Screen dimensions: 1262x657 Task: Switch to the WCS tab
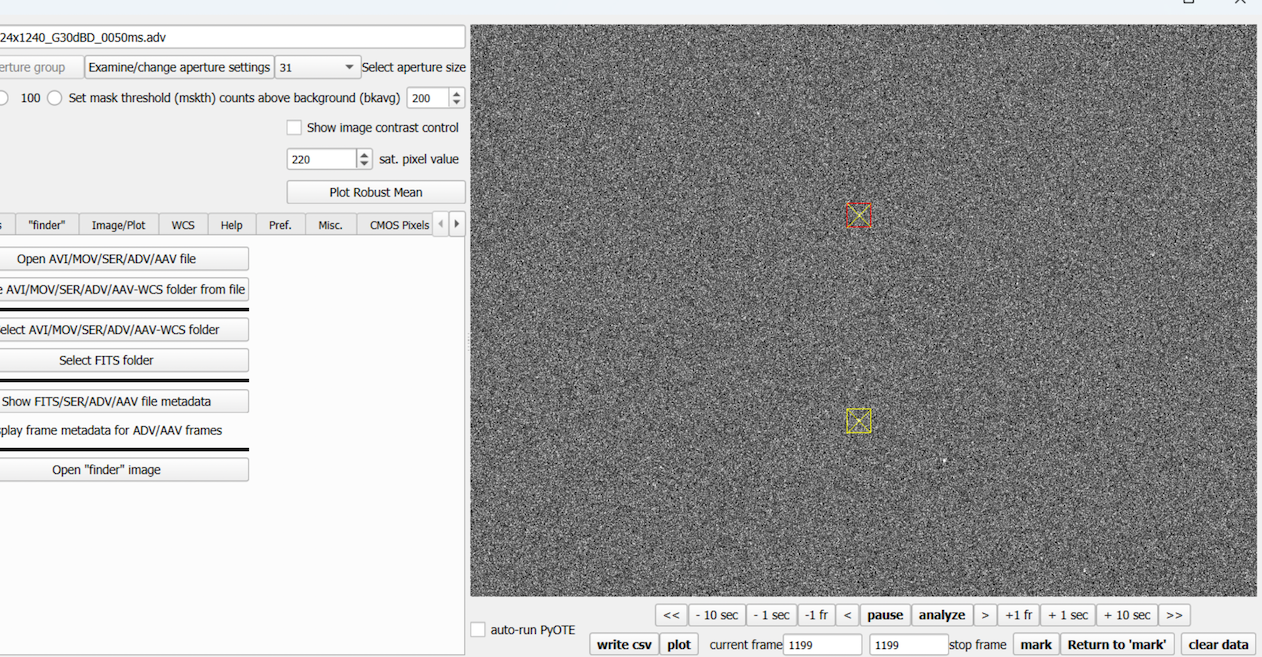point(183,225)
